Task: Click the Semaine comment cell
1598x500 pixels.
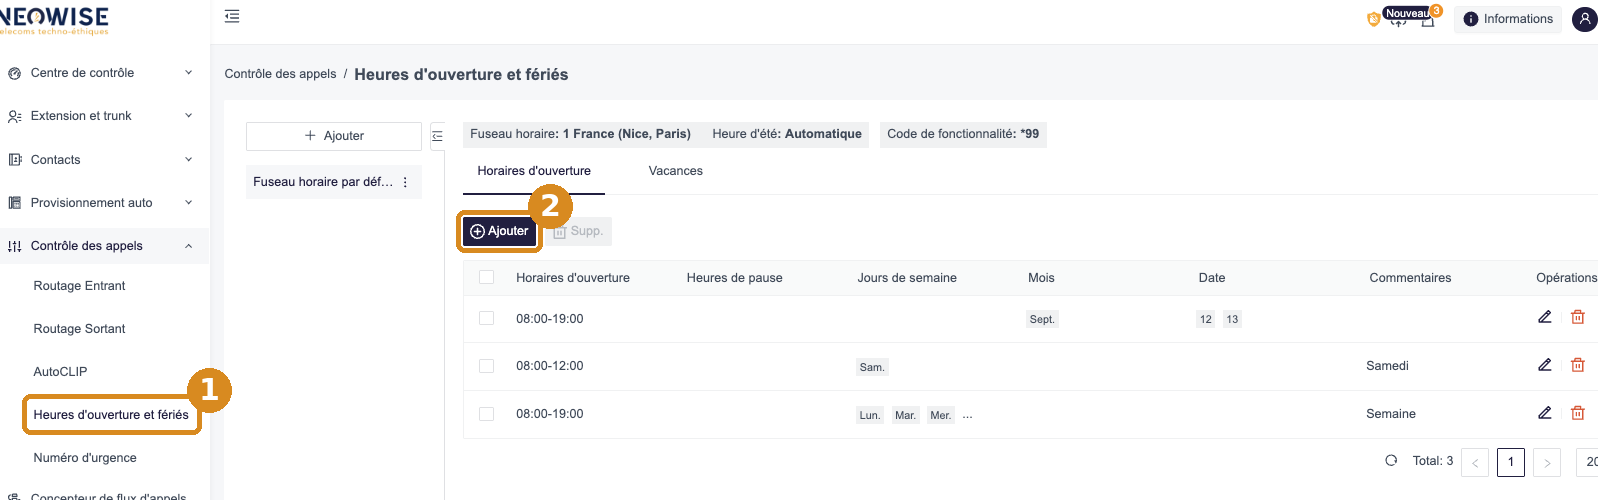Action: click(x=1391, y=414)
